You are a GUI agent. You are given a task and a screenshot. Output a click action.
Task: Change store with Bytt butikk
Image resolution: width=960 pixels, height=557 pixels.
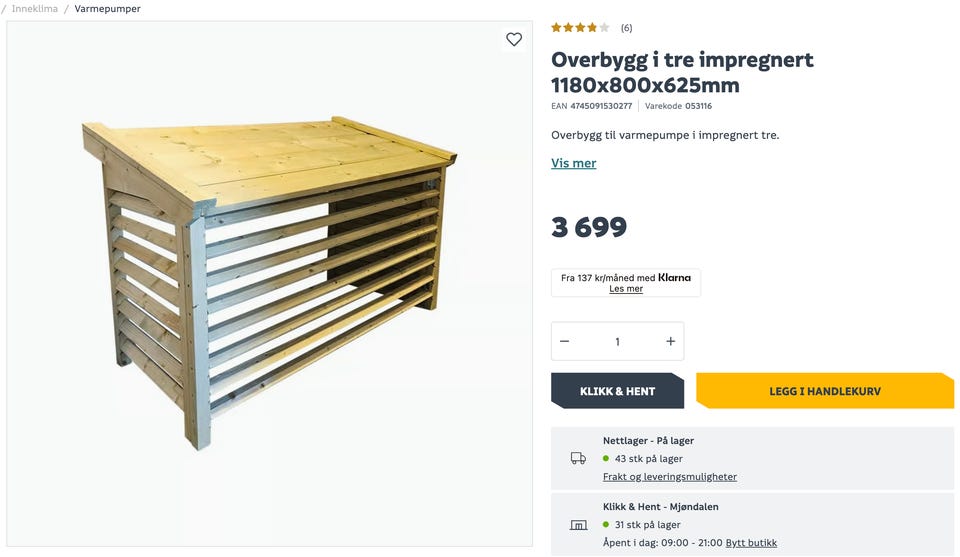point(751,542)
